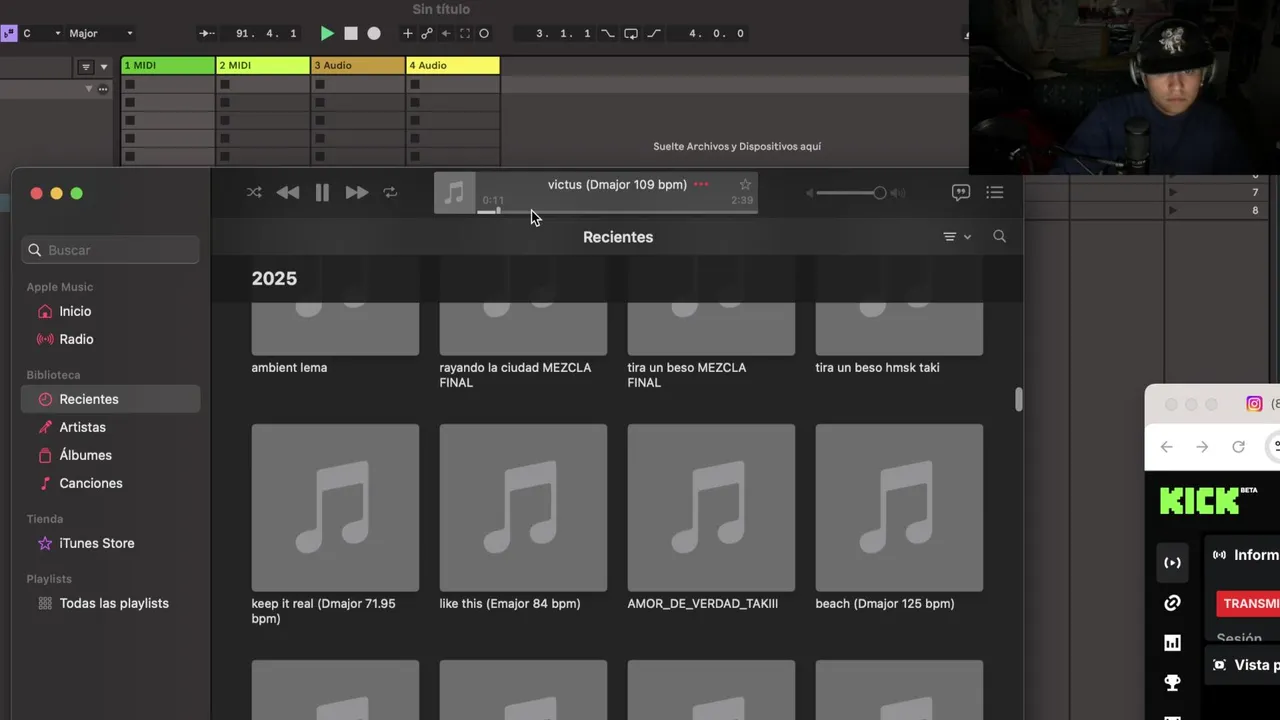Click the Buscar search field
Viewport: 1280px width, 720px height.
(110, 250)
